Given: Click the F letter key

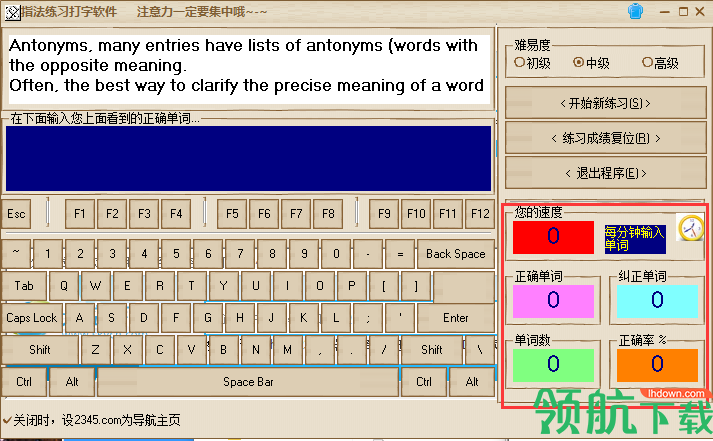Looking at the screenshot, I should click(x=176, y=318).
